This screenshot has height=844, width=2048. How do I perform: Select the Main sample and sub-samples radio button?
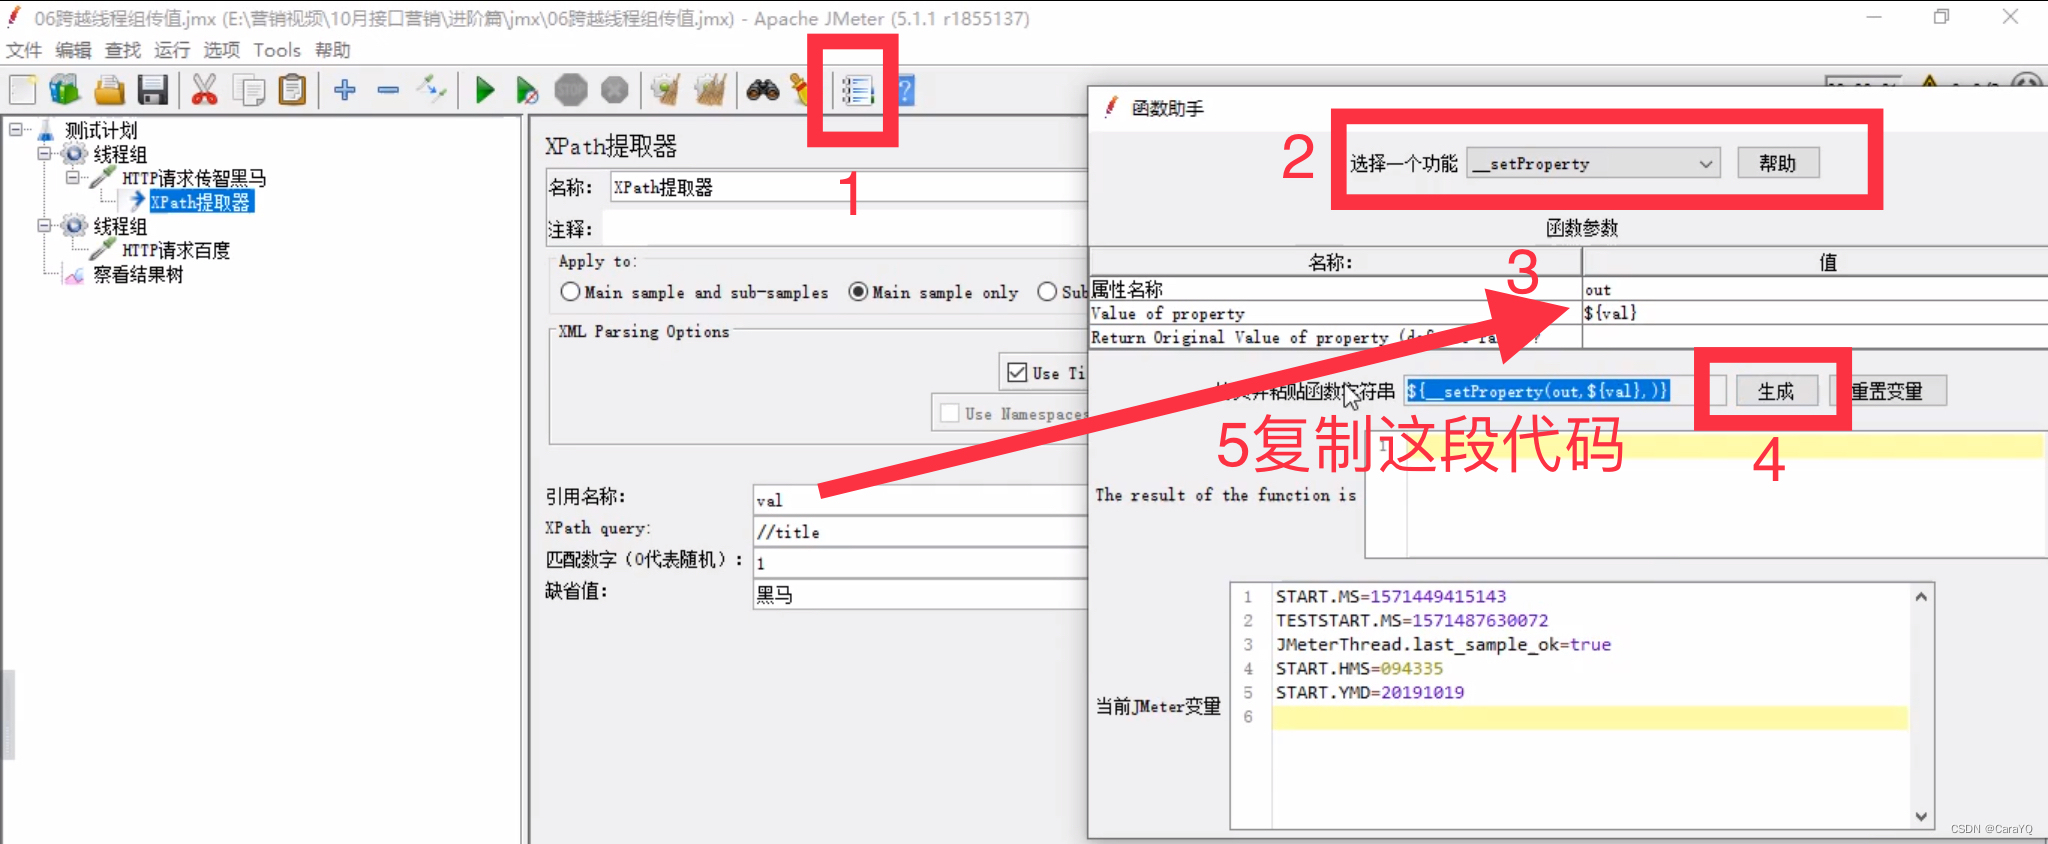click(x=570, y=291)
